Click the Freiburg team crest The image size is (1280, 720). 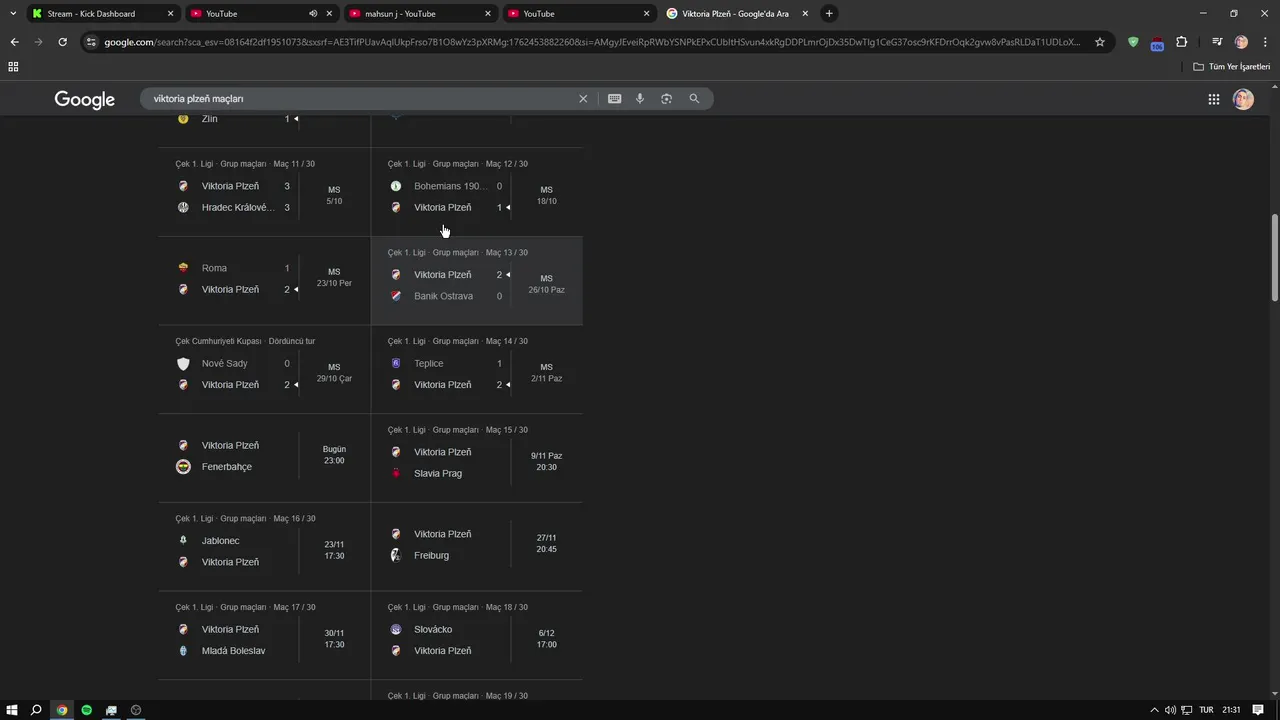(396, 555)
